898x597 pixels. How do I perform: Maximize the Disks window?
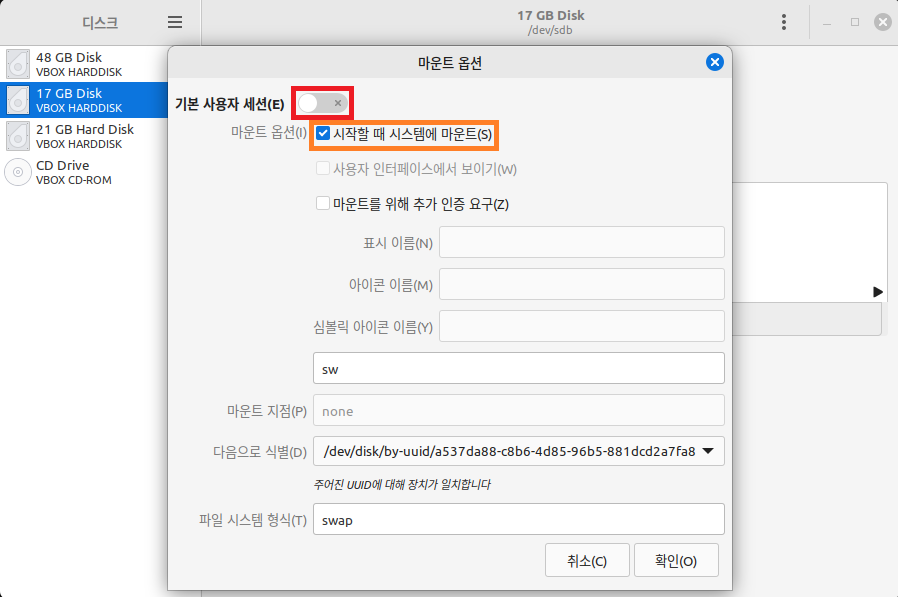point(854,22)
